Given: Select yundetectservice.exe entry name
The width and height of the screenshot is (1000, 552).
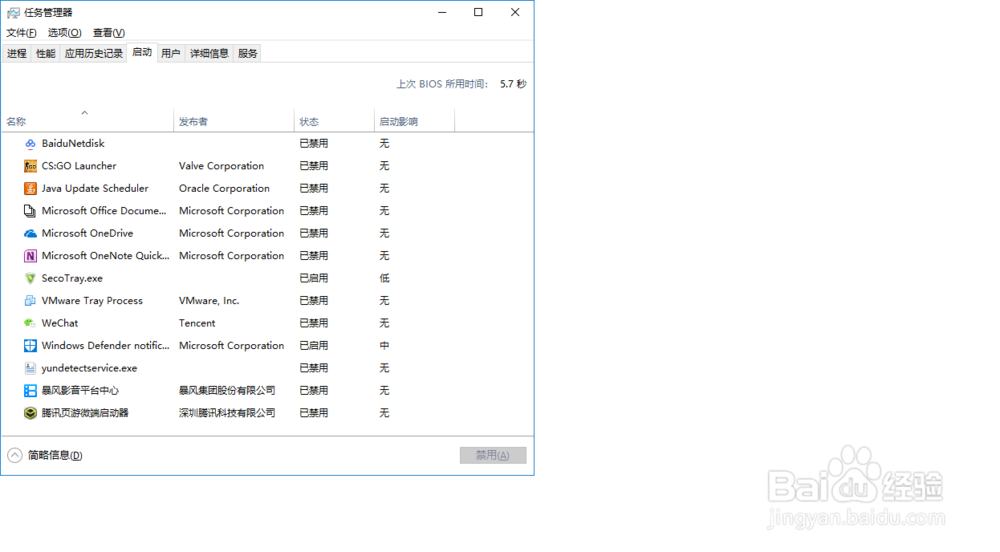Looking at the screenshot, I should click(x=89, y=368).
